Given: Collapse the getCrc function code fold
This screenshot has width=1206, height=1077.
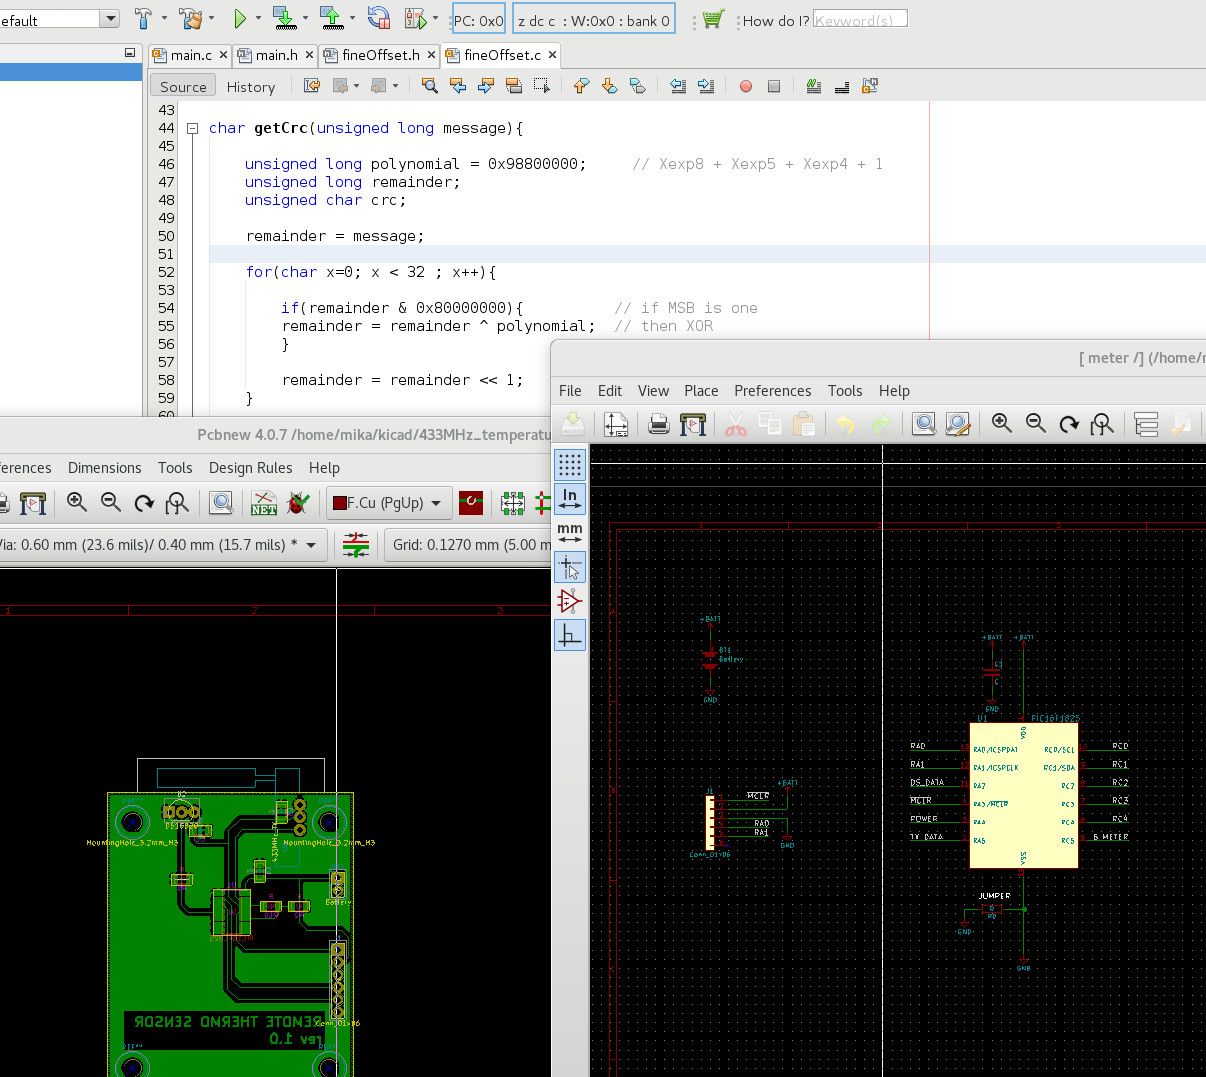Looking at the screenshot, I should tap(192, 128).
